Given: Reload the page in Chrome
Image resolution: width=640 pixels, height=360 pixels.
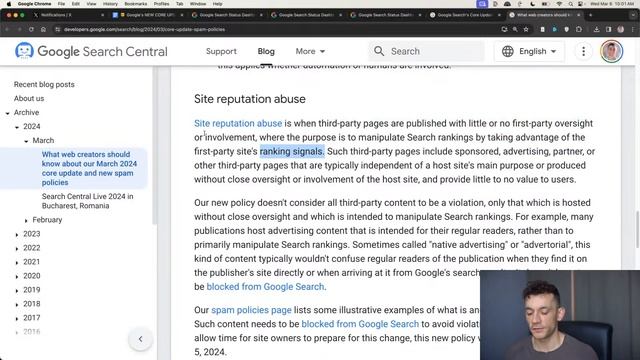Looking at the screenshot, I should coord(31,29).
